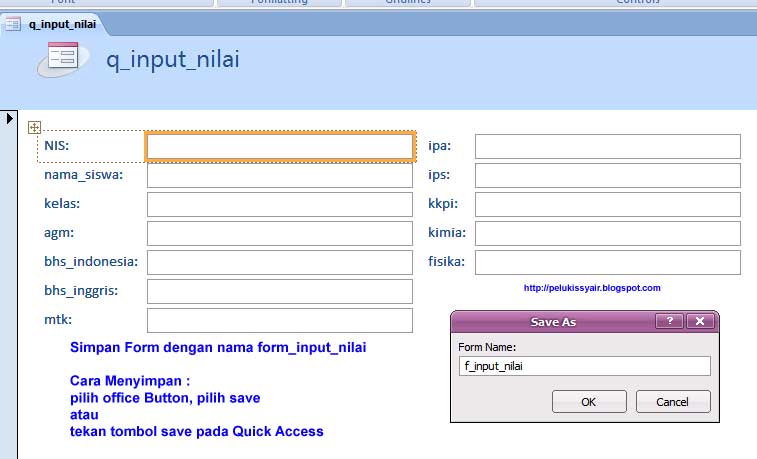The height and width of the screenshot is (459, 757).
Task: Click the help question mark in Save As
Action: 669,321
